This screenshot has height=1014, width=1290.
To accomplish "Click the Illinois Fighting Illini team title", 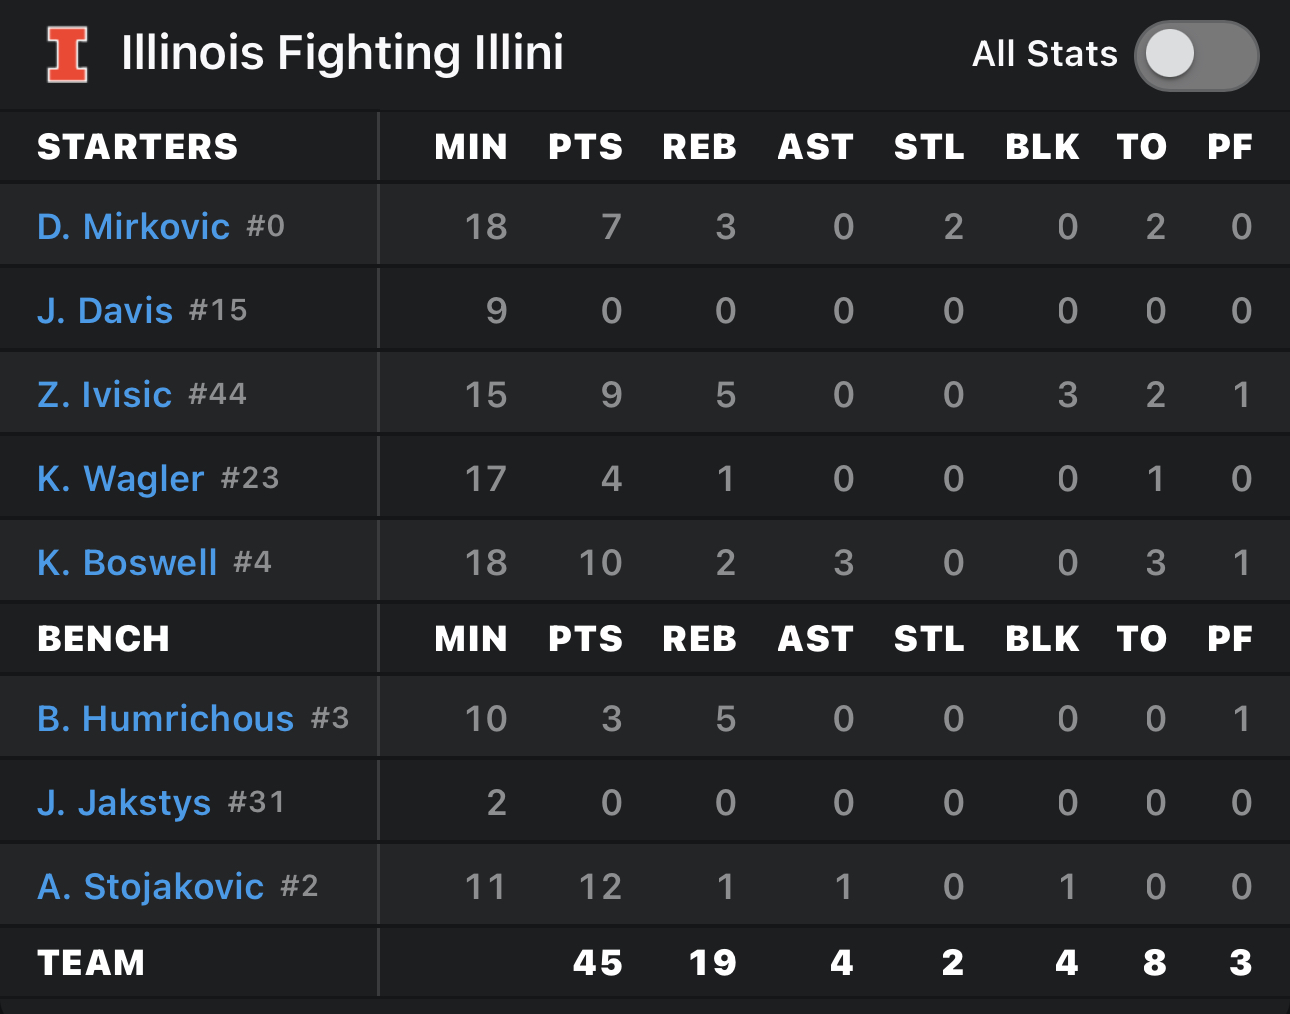I will (x=342, y=54).
